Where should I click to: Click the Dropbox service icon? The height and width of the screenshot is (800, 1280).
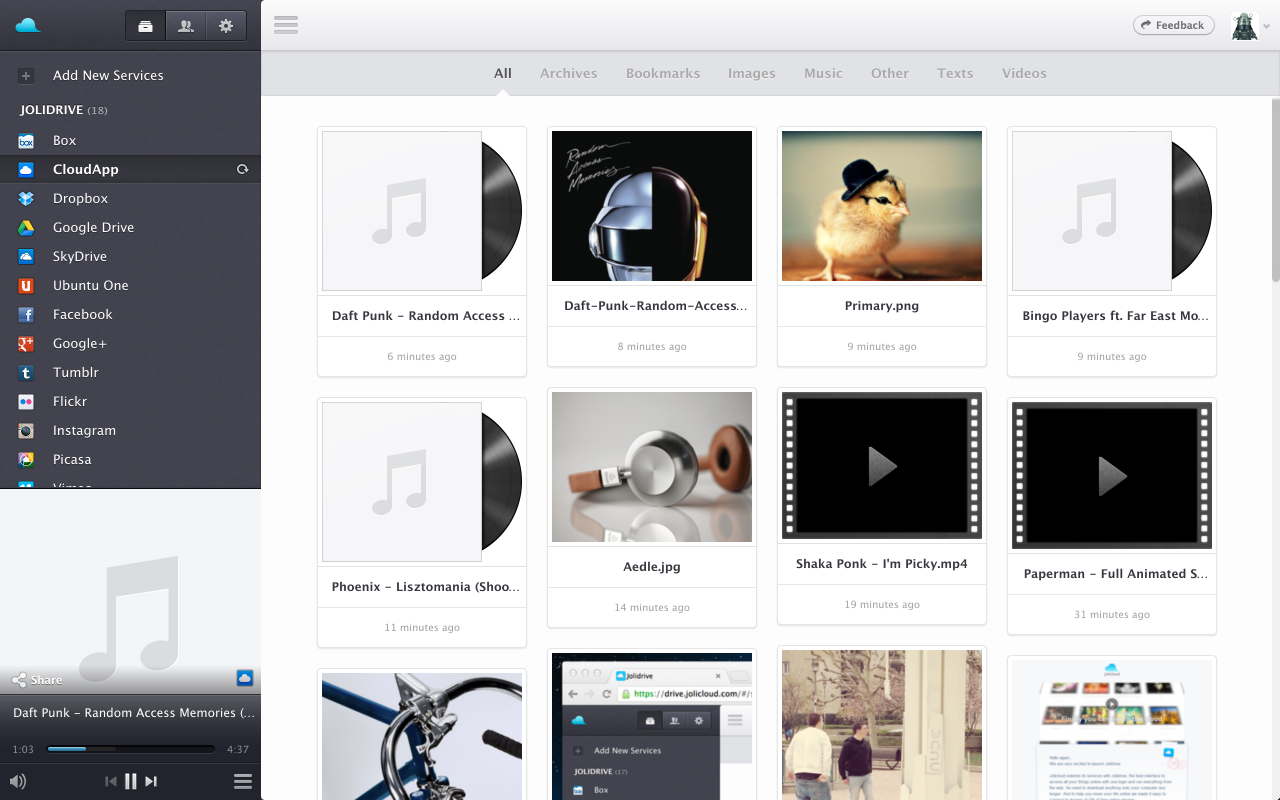pos(27,199)
